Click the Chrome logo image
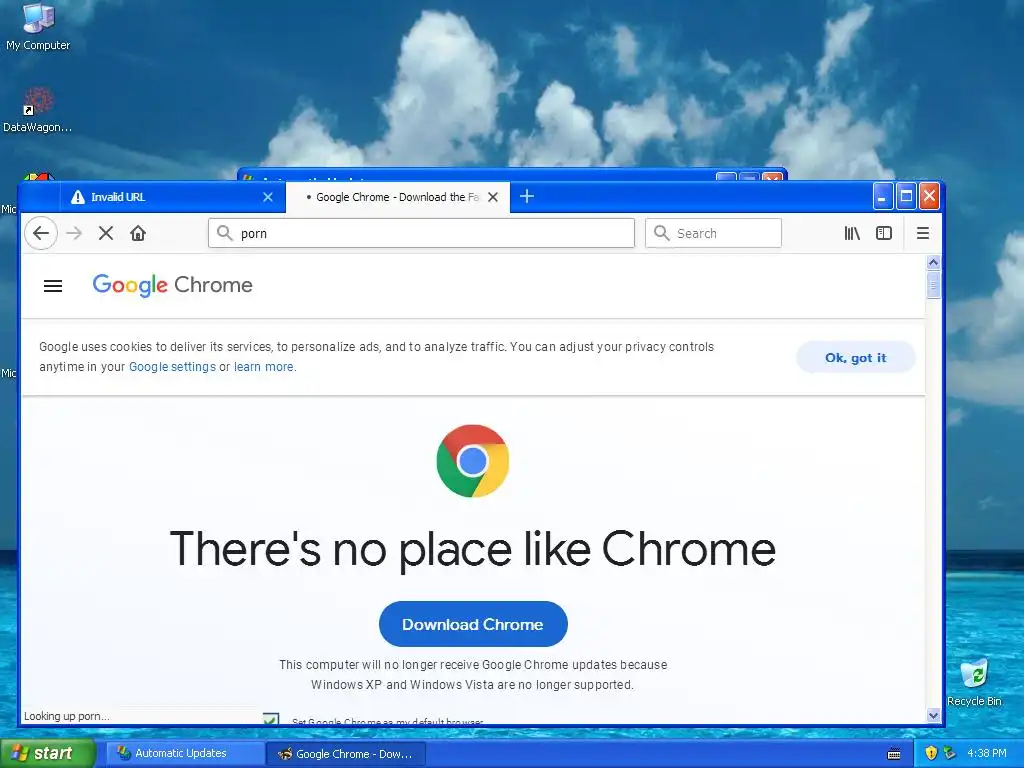Image resolution: width=1024 pixels, height=768 pixels. tap(473, 461)
